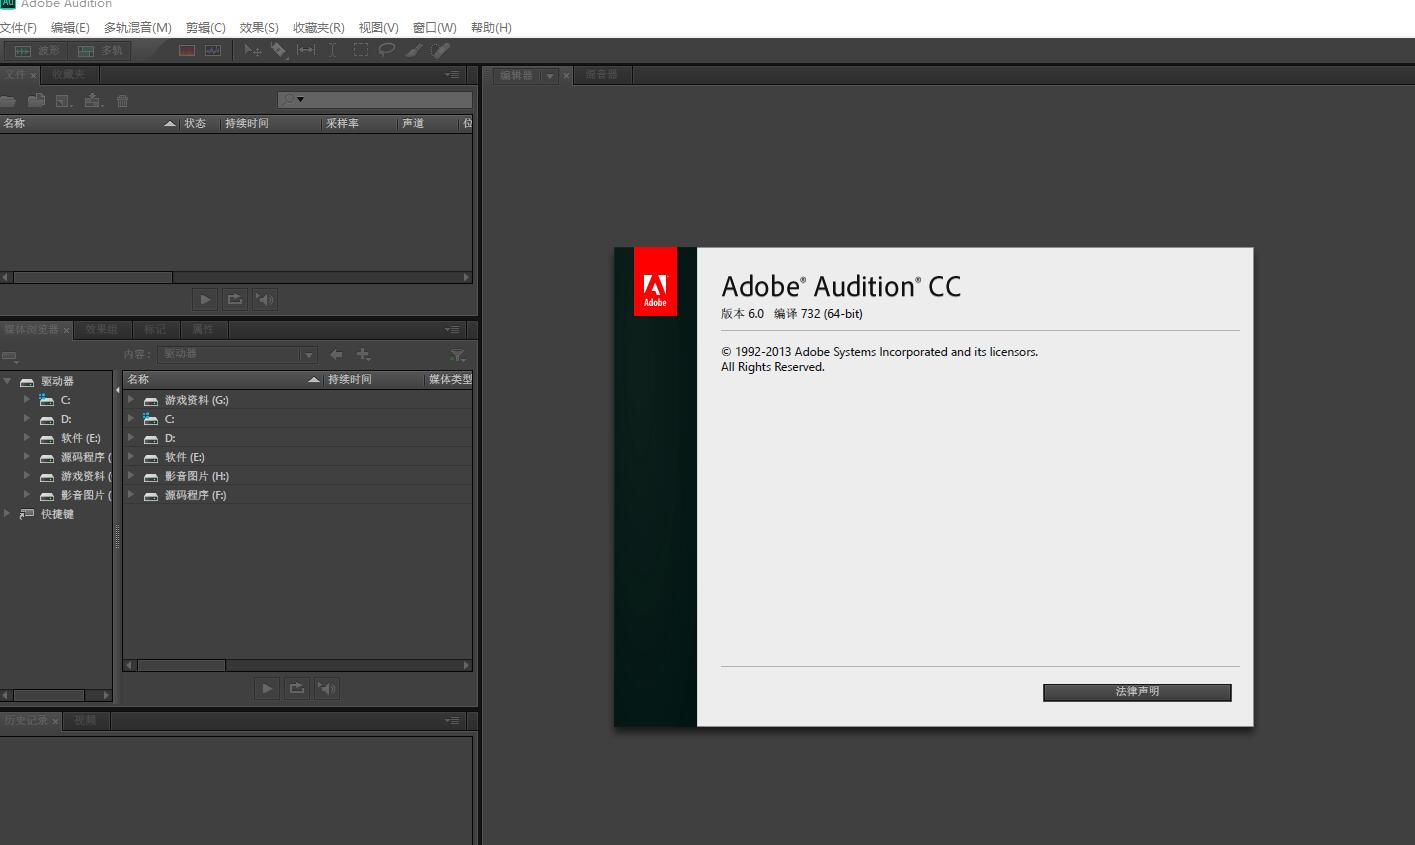Switch to the 标记 tab
Image resolution: width=1415 pixels, height=845 pixels.
155,329
